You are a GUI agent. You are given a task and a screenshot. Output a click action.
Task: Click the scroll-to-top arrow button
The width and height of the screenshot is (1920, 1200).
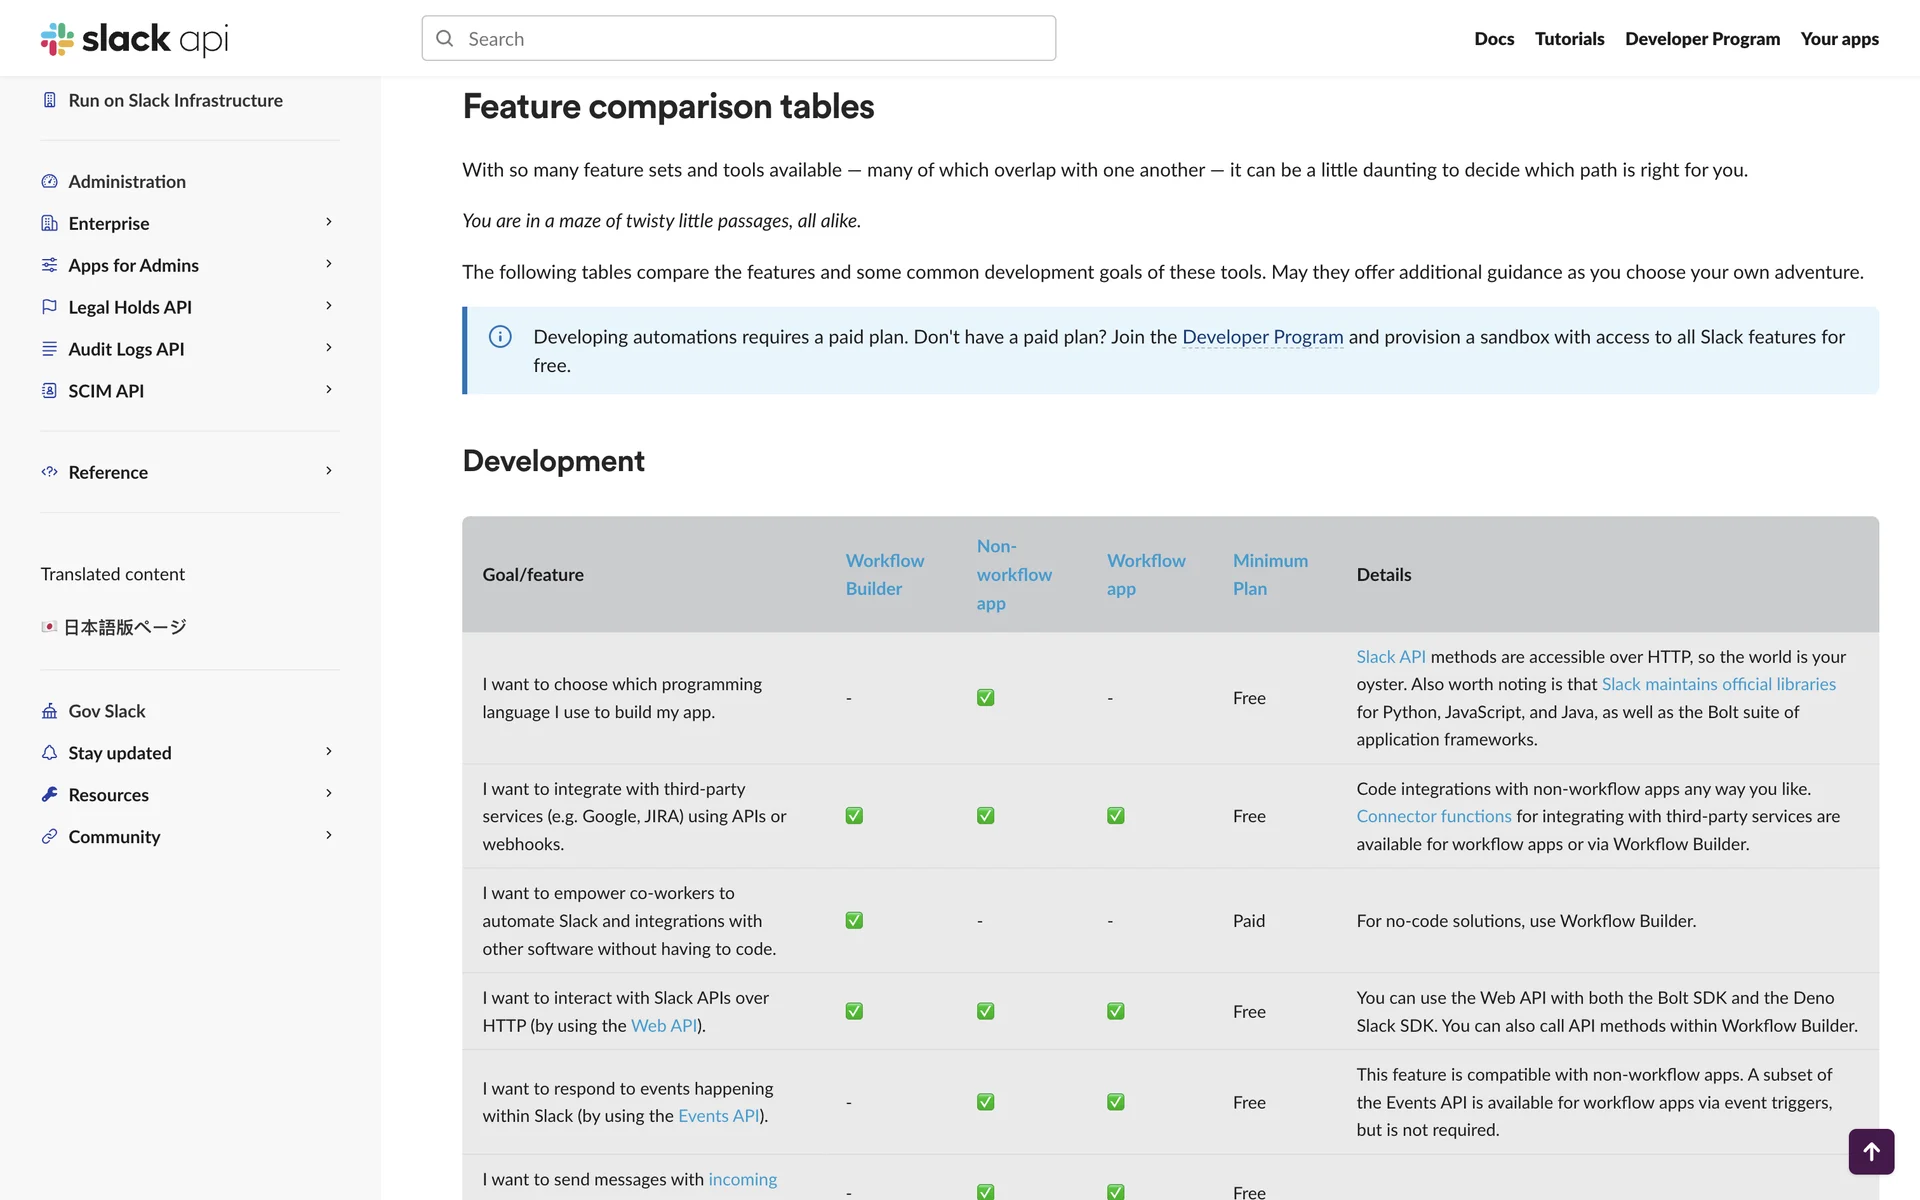coord(1870,1151)
